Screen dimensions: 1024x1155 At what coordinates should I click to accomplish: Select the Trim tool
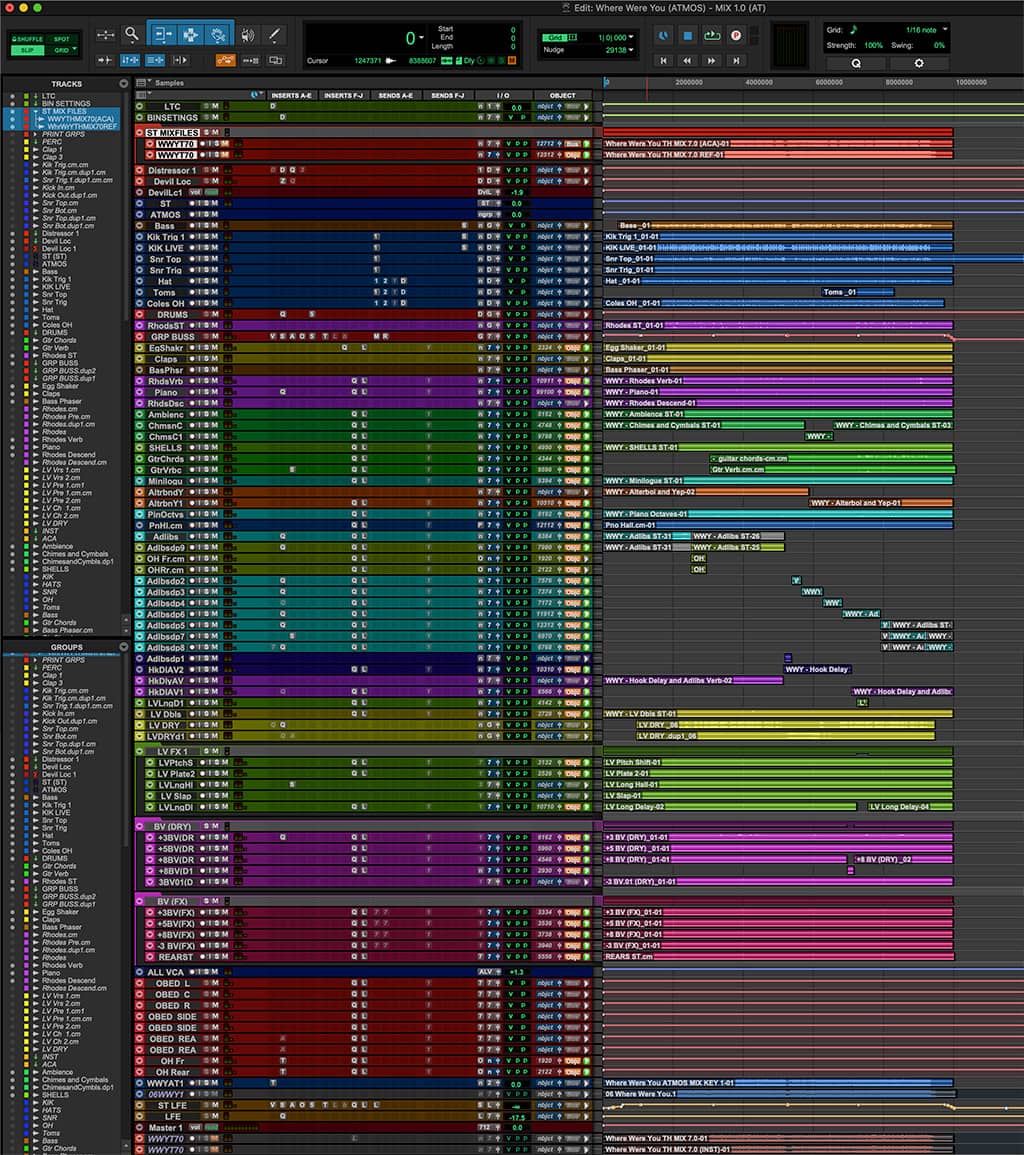[x=162, y=35]
